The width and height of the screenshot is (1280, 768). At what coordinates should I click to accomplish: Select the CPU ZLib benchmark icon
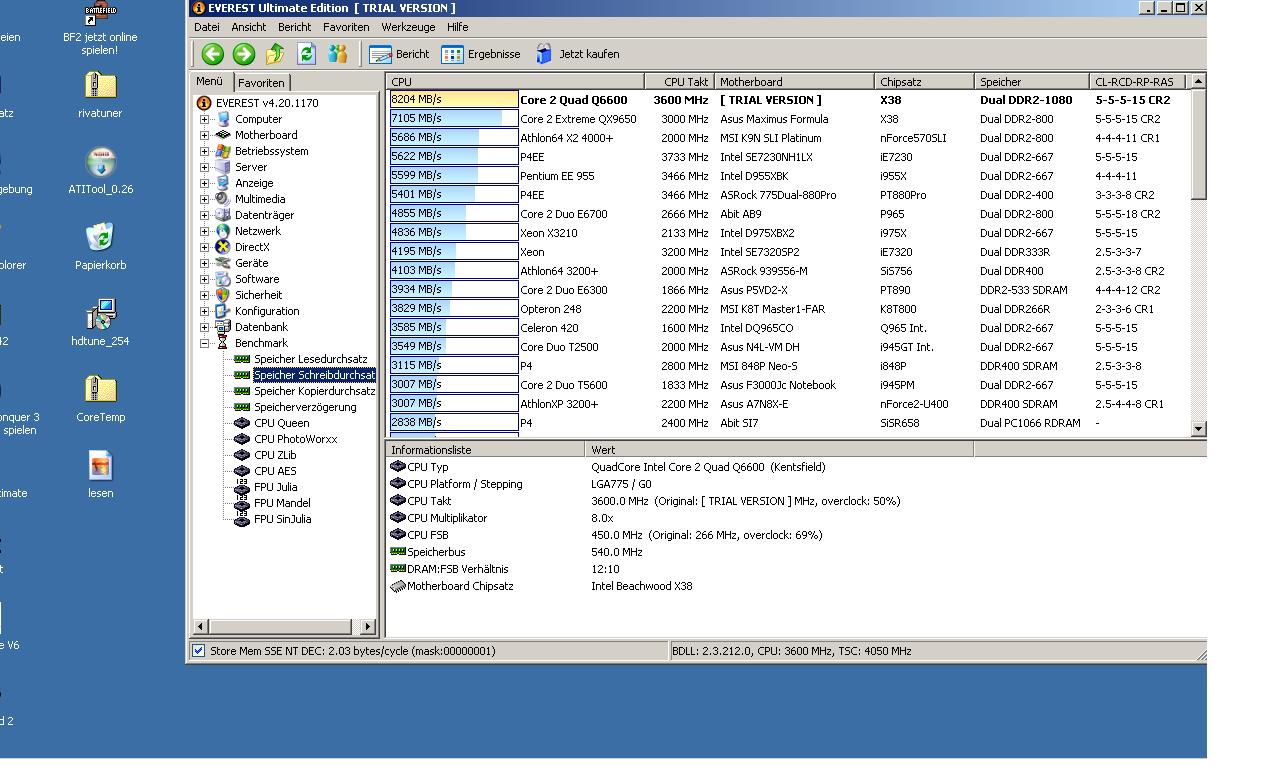242,455
